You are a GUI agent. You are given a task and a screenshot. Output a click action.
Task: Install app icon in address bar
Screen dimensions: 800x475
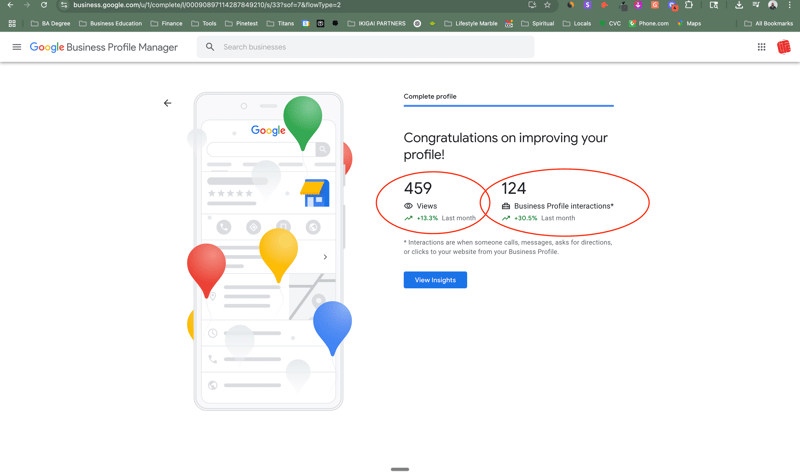pos(532,5)
